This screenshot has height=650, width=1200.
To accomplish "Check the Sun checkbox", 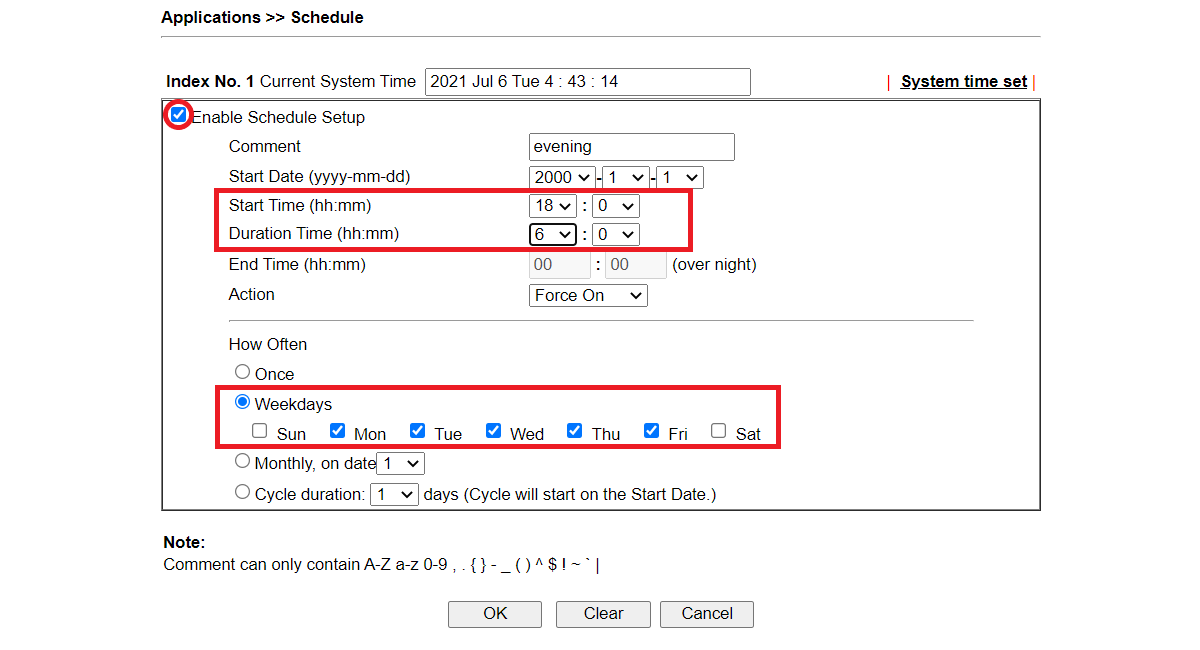I will pos(260,431).
